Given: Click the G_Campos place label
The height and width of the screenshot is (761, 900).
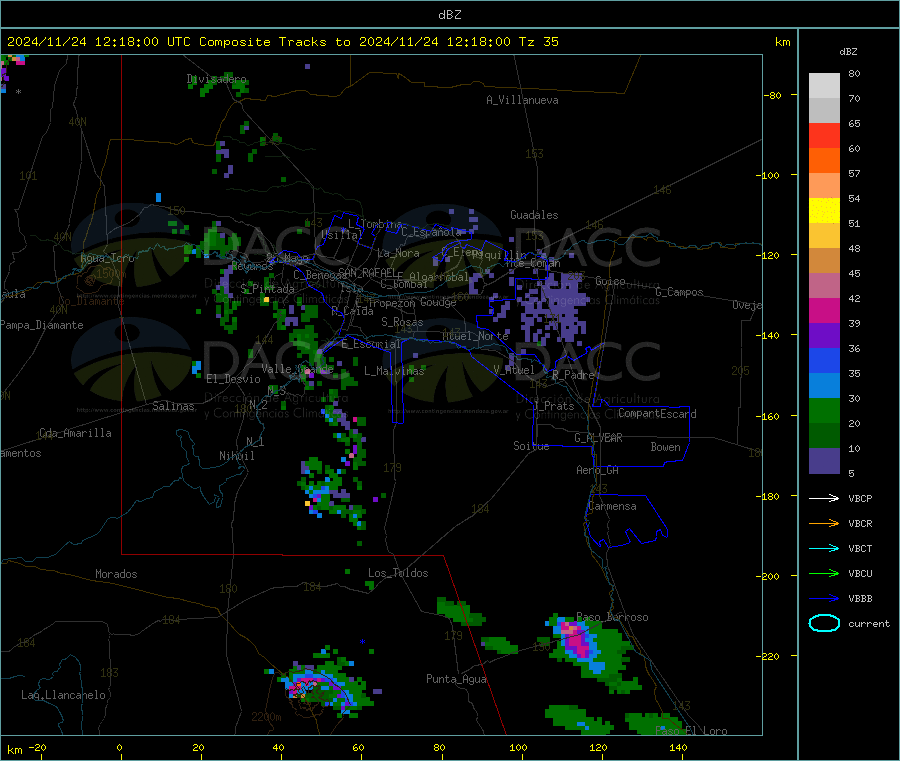Looking at the screenshot, I should 679,292.
